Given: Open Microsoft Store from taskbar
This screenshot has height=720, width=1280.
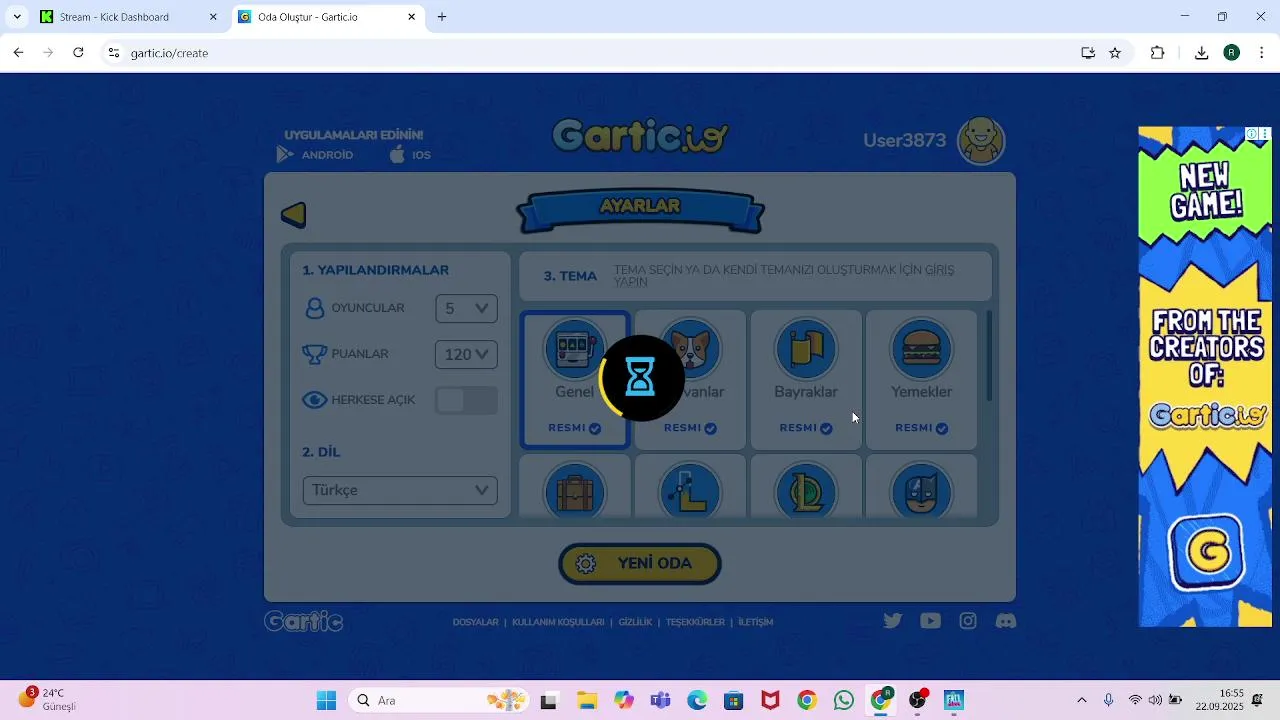Looking at the screenshot, I should click(x=734, y=701).
